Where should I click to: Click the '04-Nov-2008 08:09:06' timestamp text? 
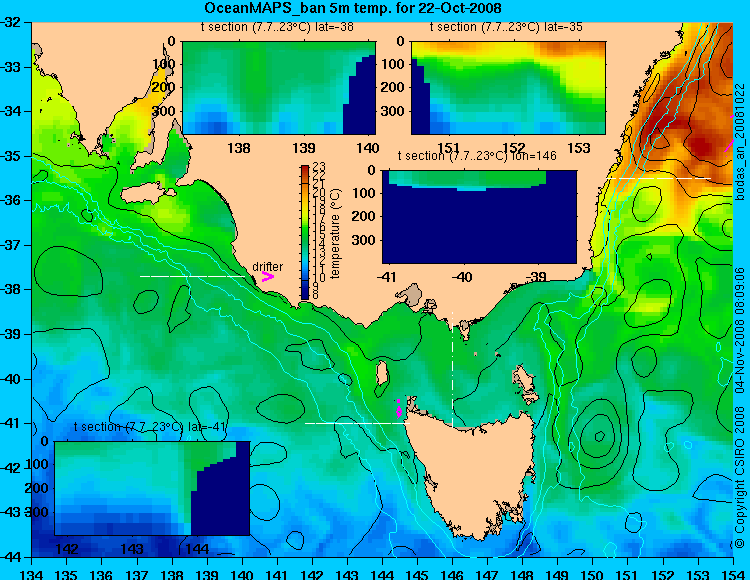point(740,330)
